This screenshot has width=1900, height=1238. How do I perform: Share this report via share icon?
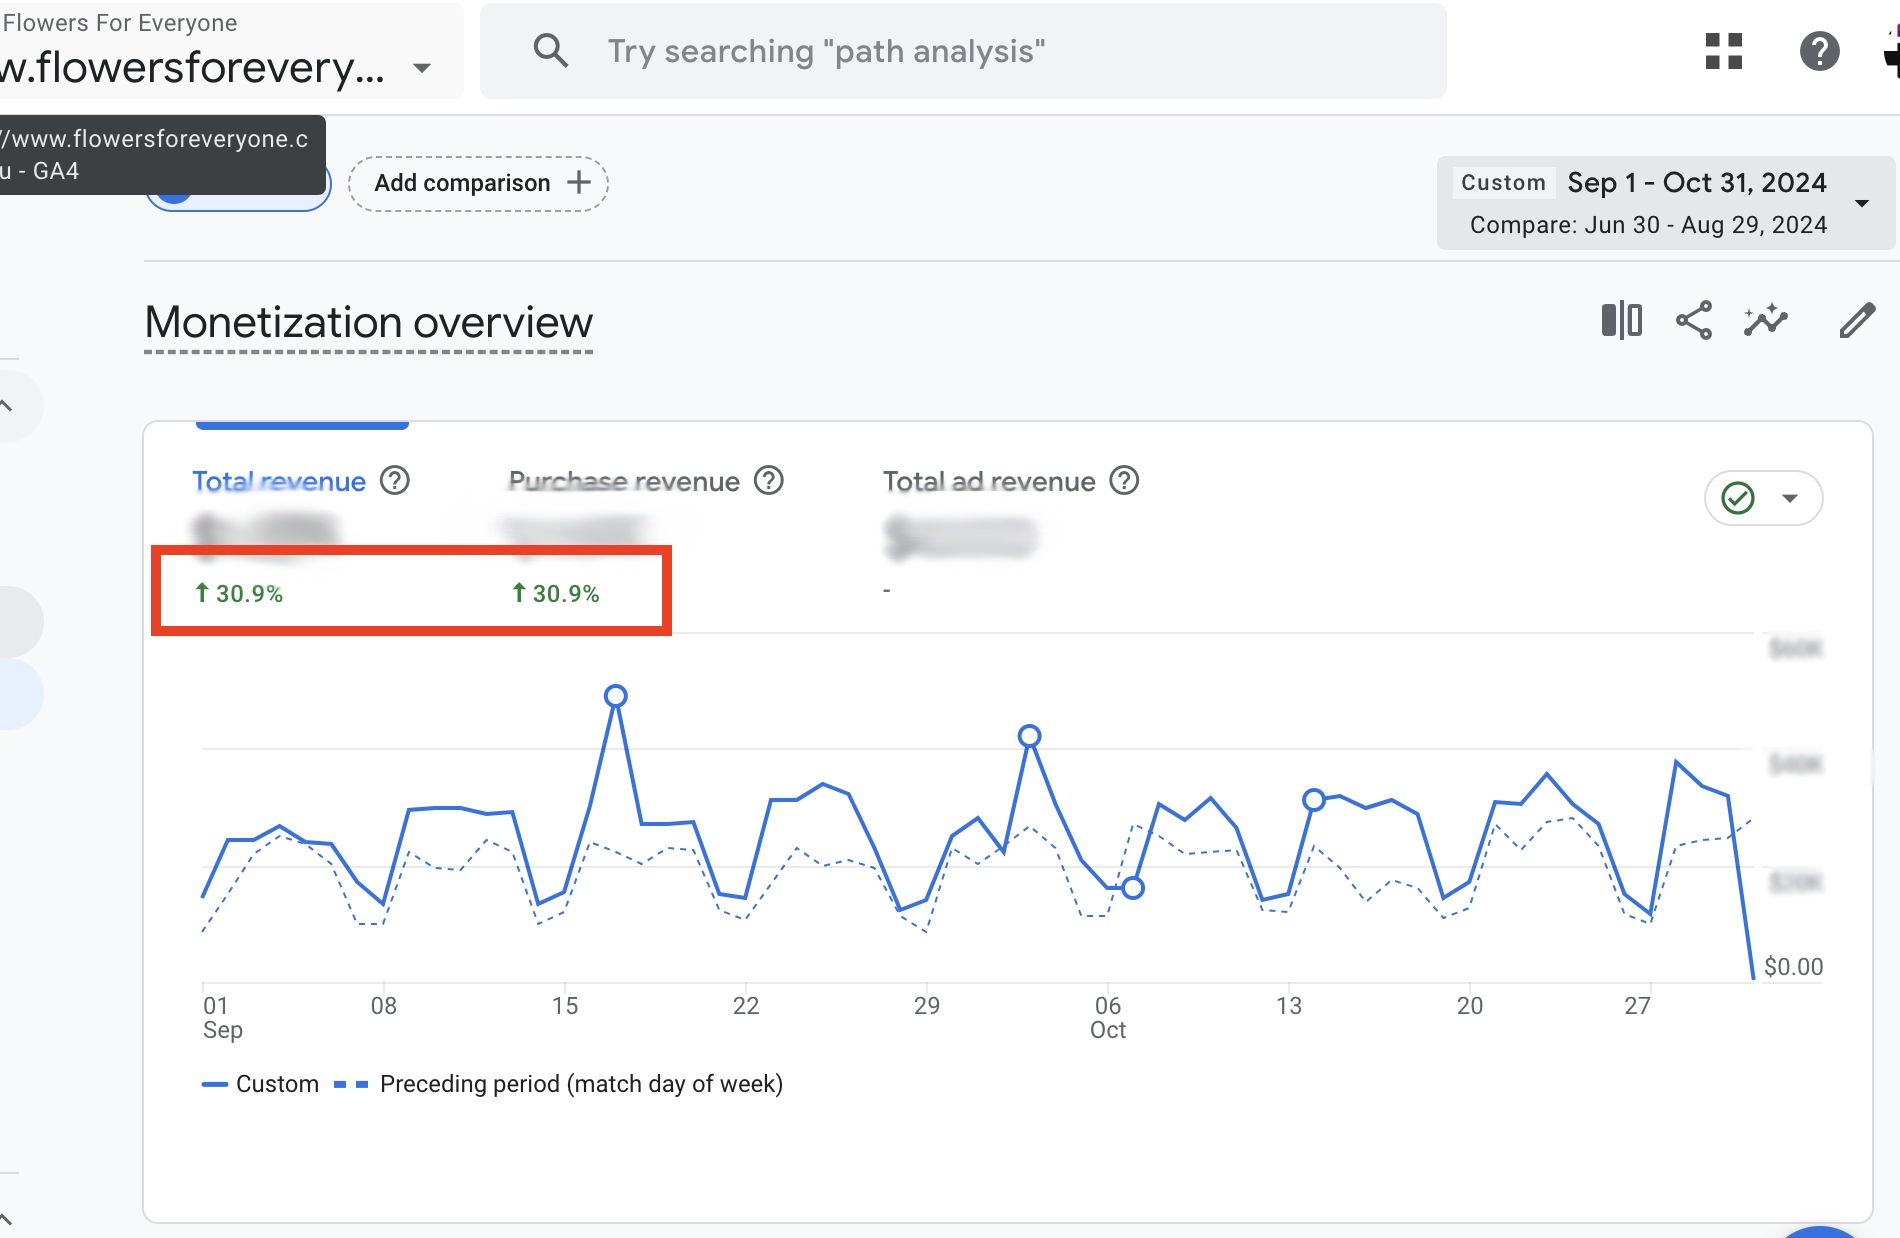(x=1693, y=321)
